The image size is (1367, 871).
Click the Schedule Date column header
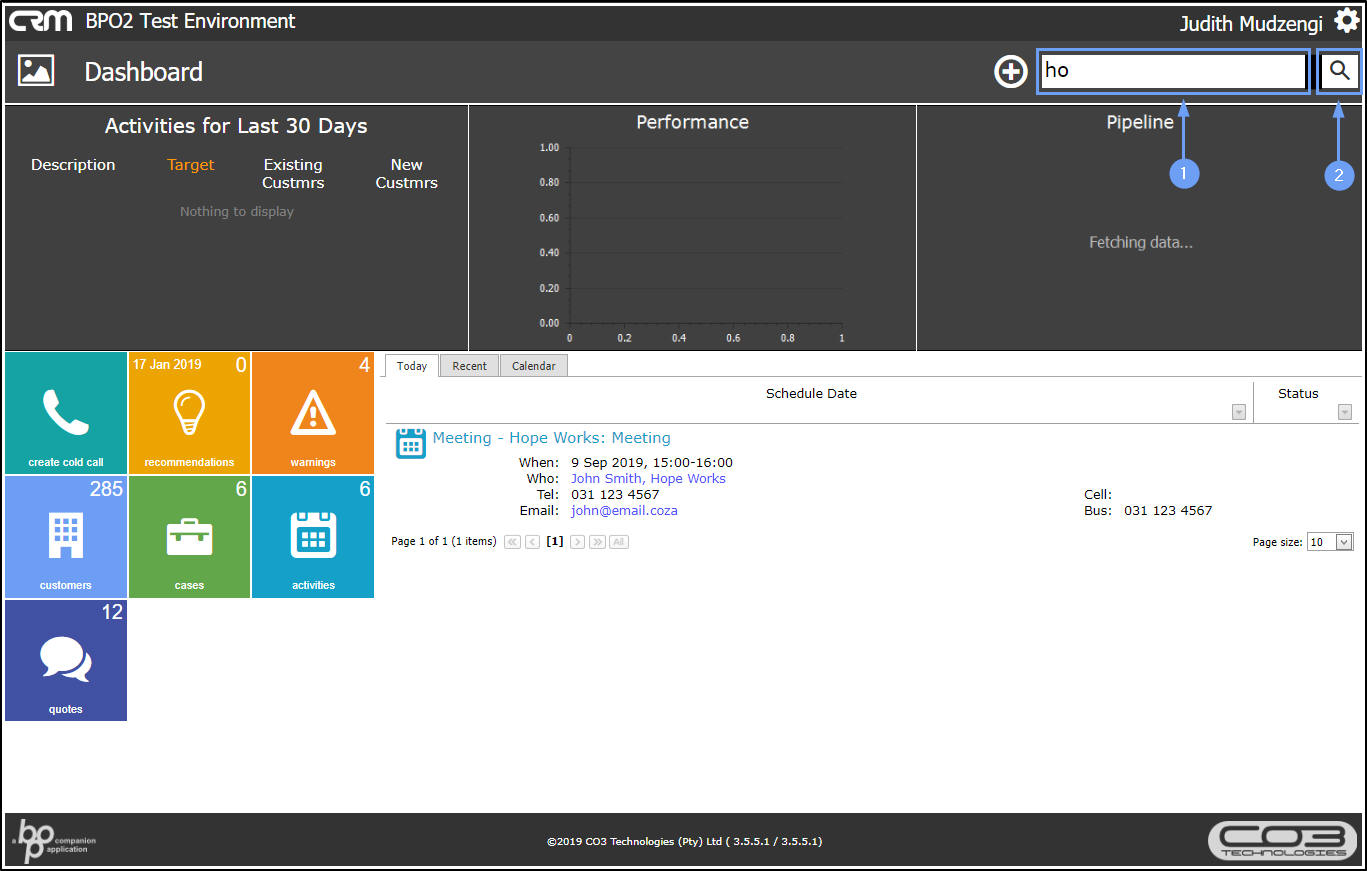(811, 394)
